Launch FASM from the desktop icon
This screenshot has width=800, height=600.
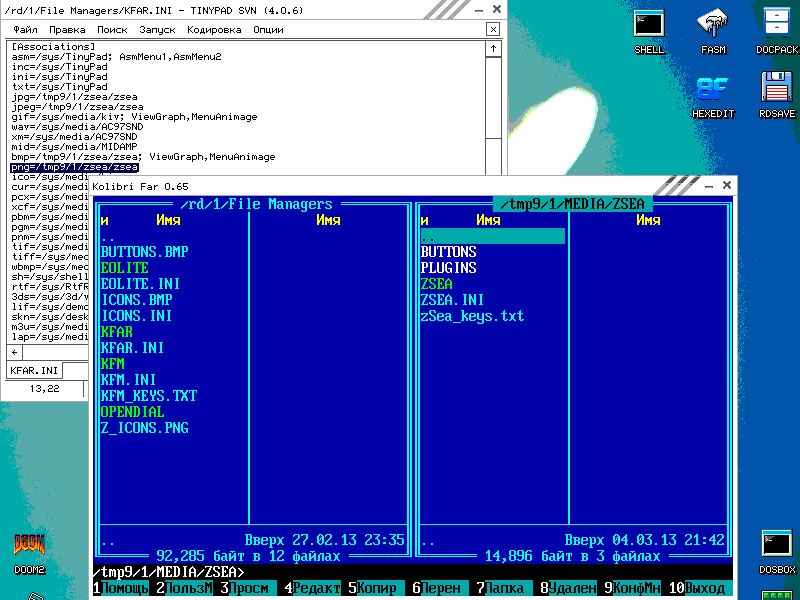[712, 25]
